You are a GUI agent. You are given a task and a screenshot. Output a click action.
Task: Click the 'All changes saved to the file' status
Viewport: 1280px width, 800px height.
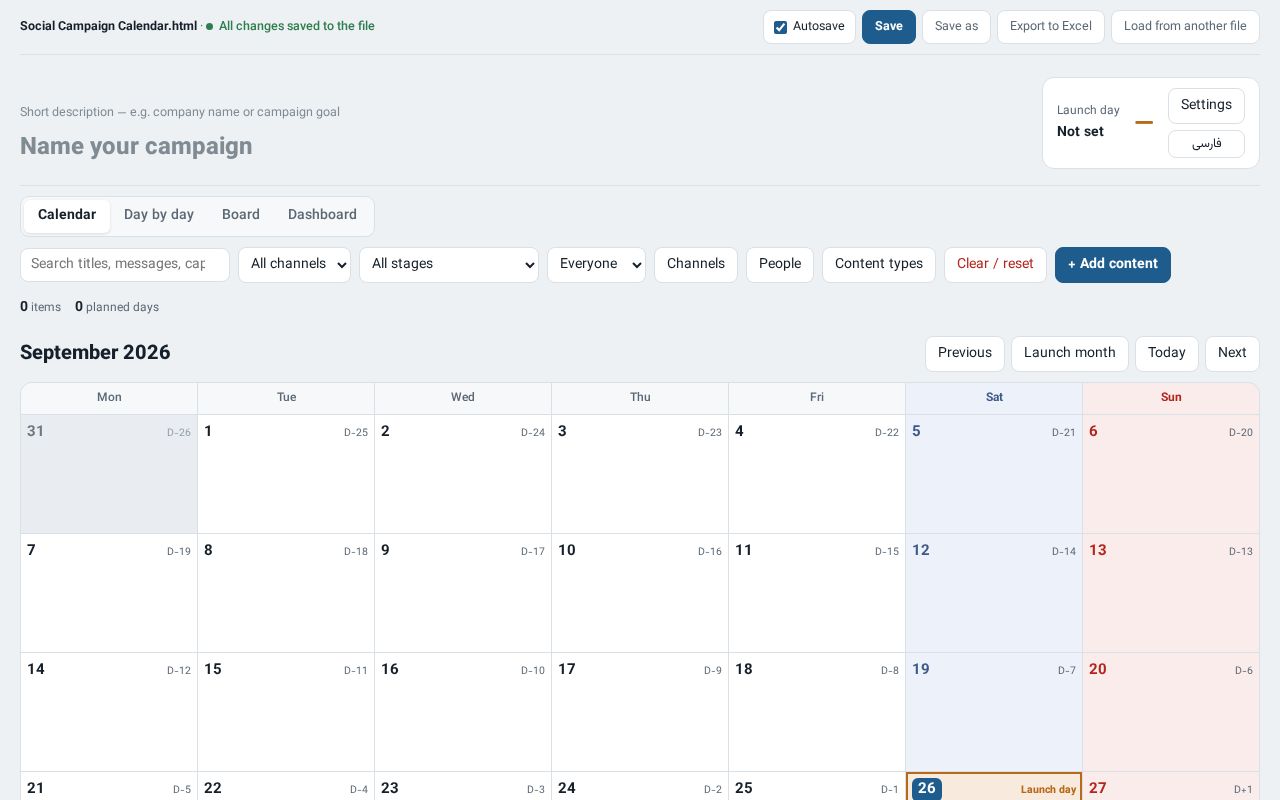[297, 26]
